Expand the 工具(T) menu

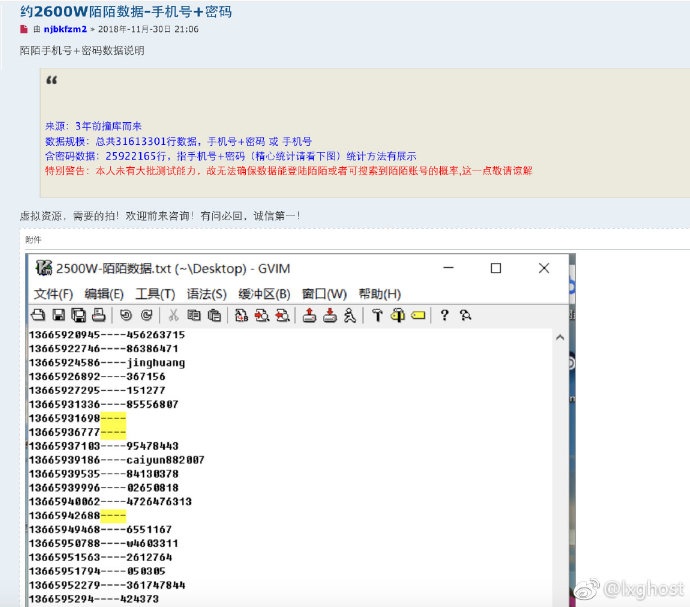(155, 294)
